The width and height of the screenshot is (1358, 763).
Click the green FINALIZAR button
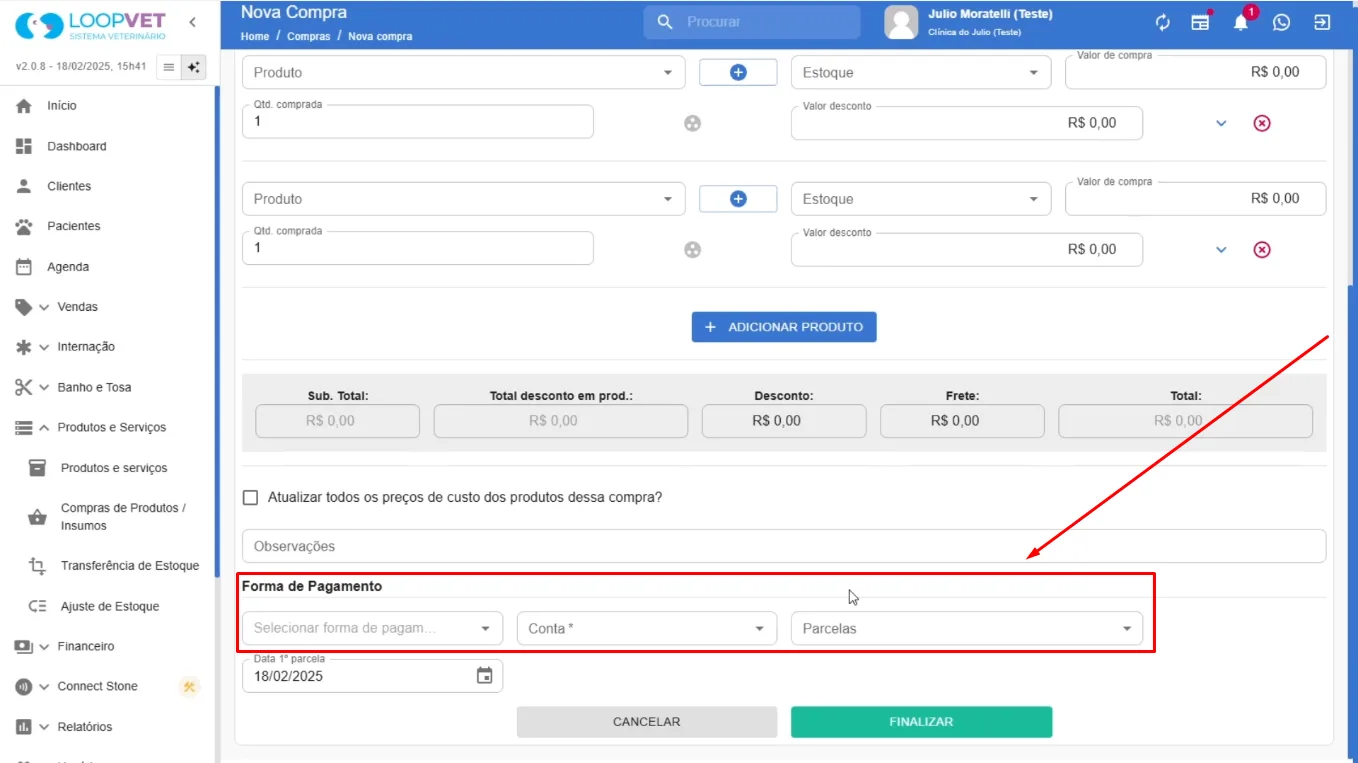tap(921, 722)
